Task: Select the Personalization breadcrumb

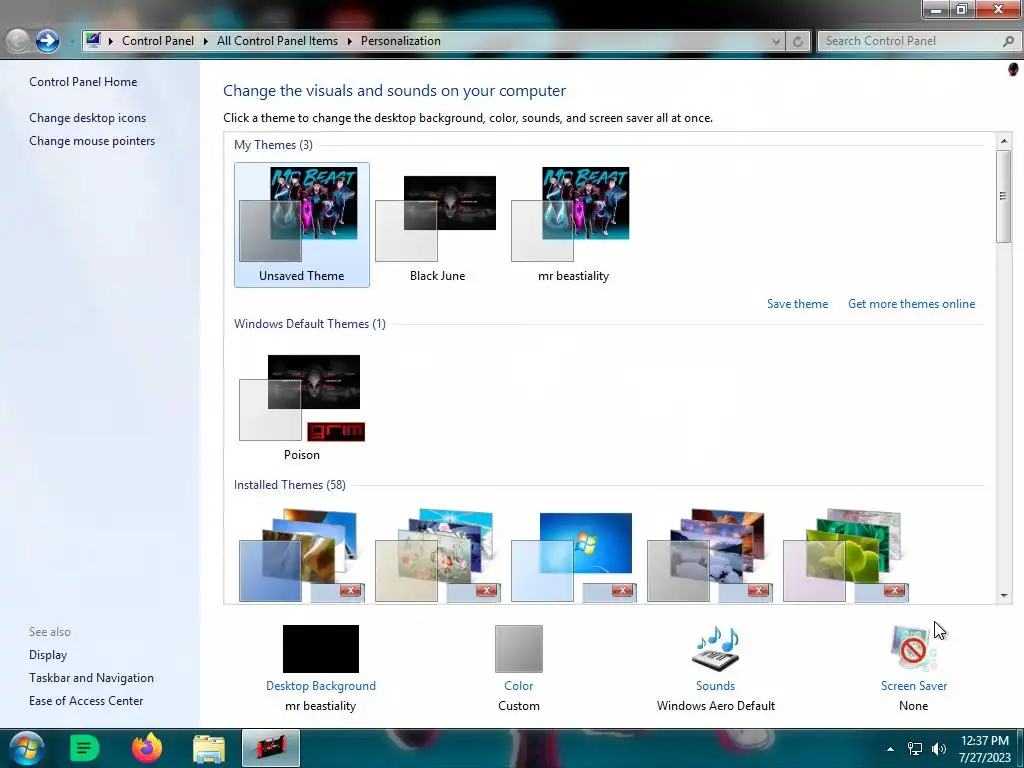Action: [401, 40]
